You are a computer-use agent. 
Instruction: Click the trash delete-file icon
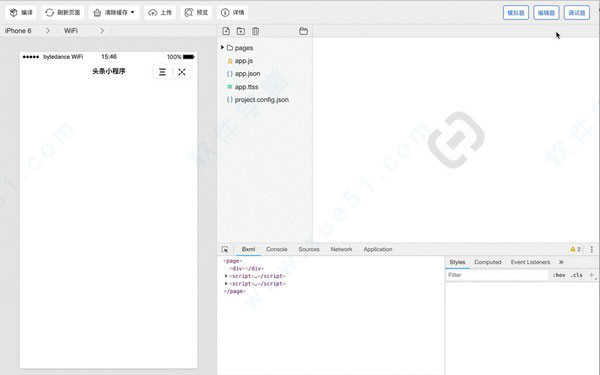tap(256, 31)
